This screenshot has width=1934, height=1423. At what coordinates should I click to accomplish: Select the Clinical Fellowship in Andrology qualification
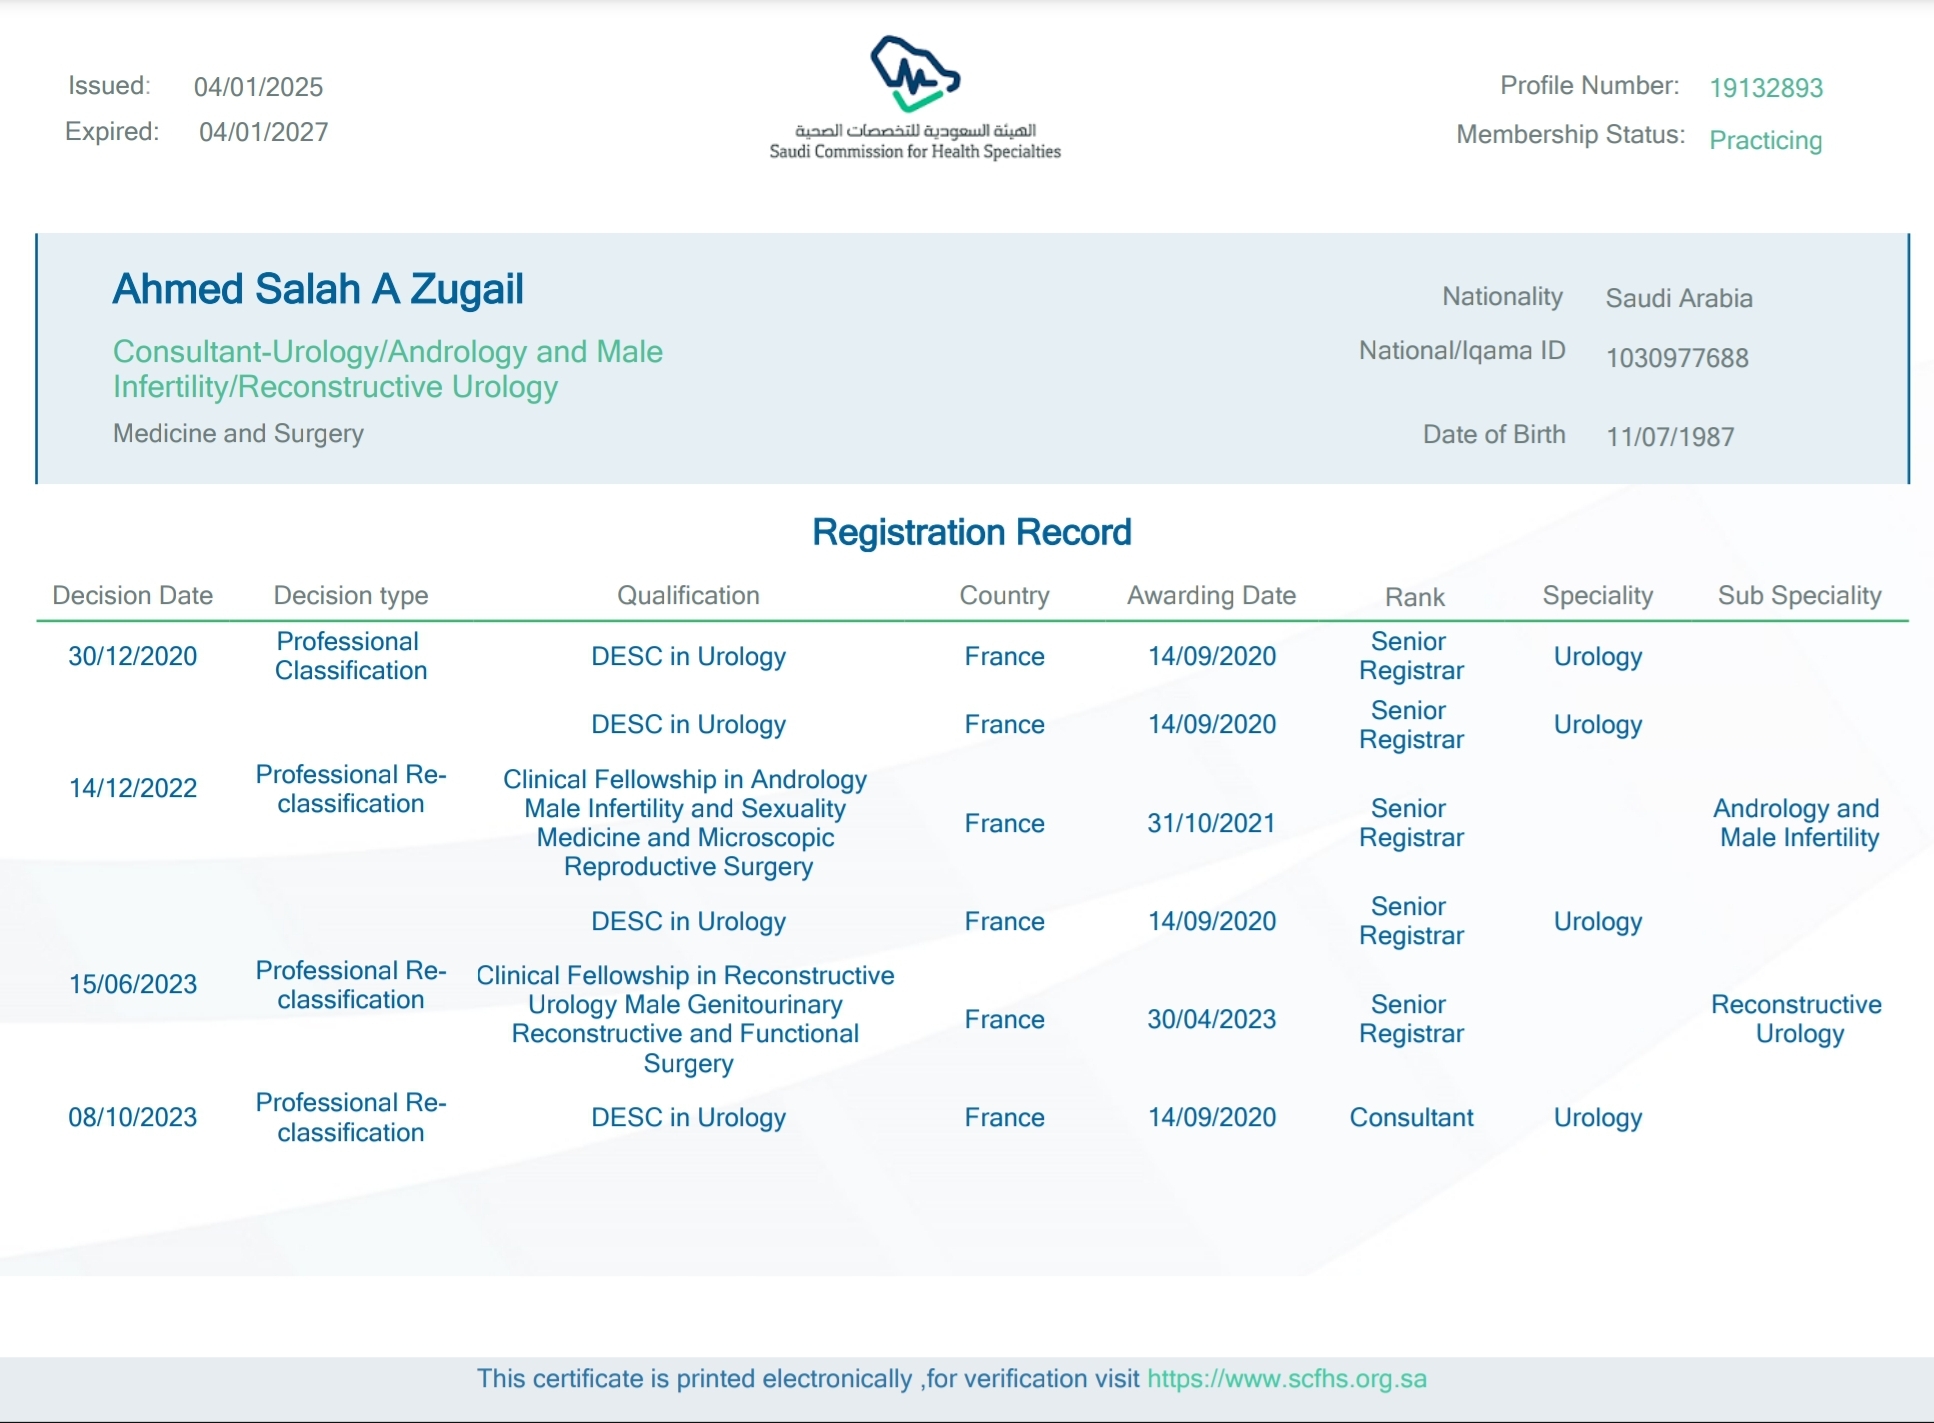pos(685,823)
